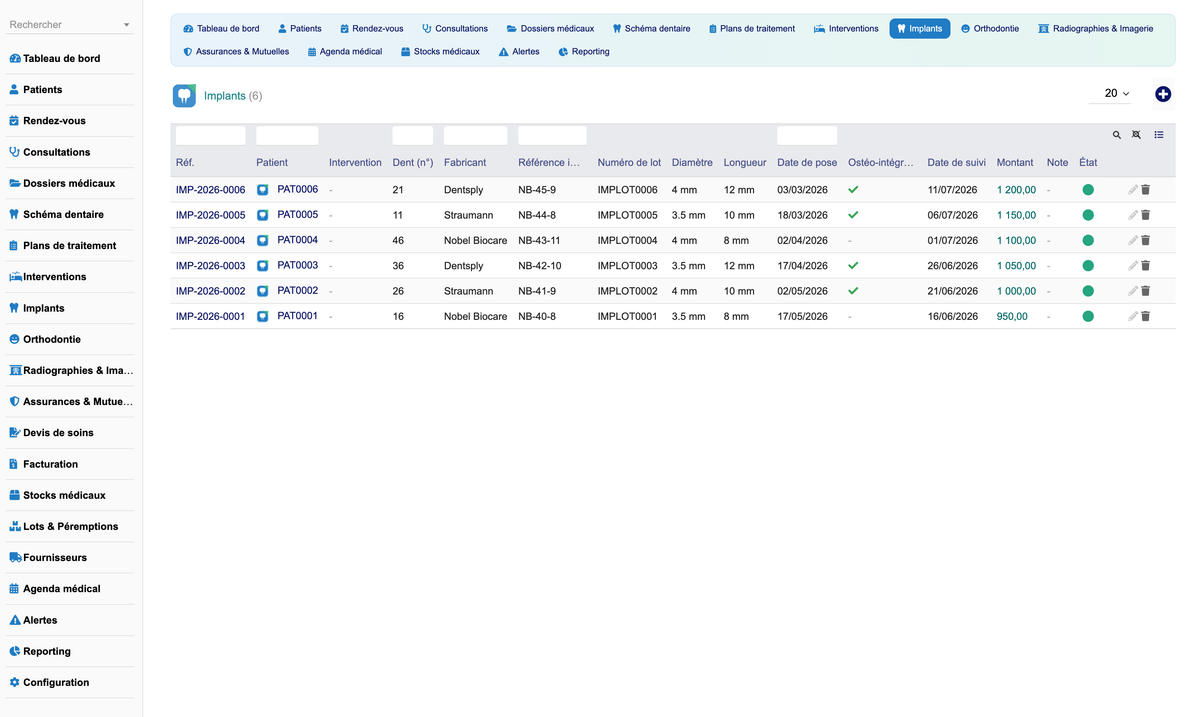Open Agenda médical tab in top navigation
The width and height of the screenshot is (1200, 717).
click(x=345, y=51)
